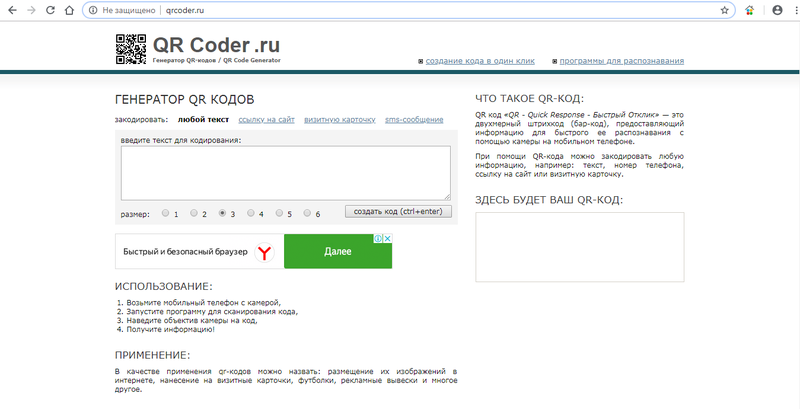Viewport: 800px width, 409px height.
Task: Click the browser forward arrow
Action: coord(31,10)
